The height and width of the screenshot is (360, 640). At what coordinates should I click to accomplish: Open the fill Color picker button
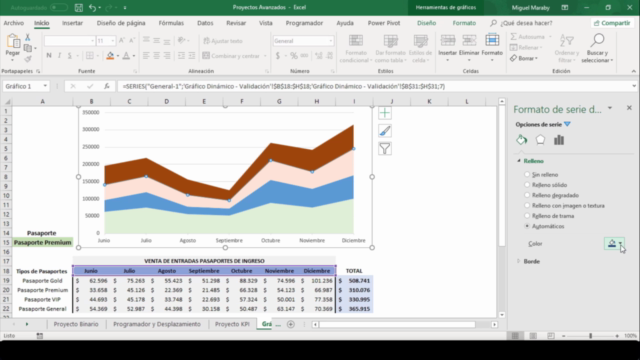(x=614, y=243)
